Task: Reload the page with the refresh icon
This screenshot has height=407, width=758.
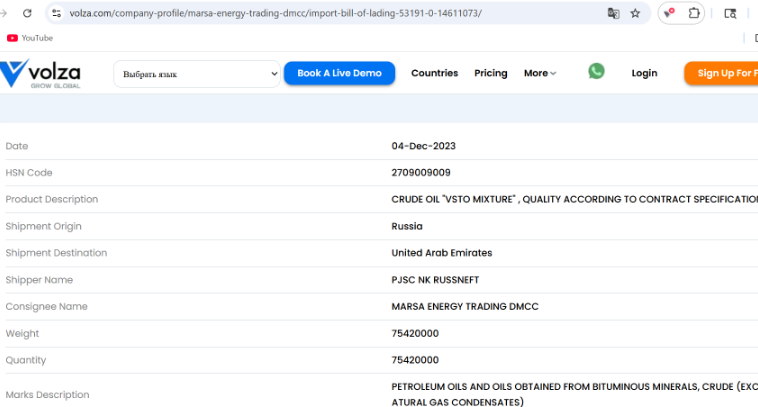Action: coord(27,13)
